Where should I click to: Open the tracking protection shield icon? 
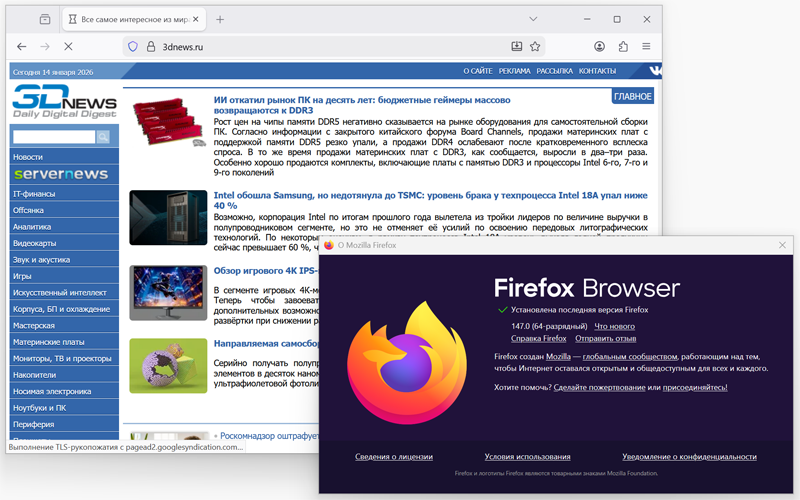click(132, 46)
